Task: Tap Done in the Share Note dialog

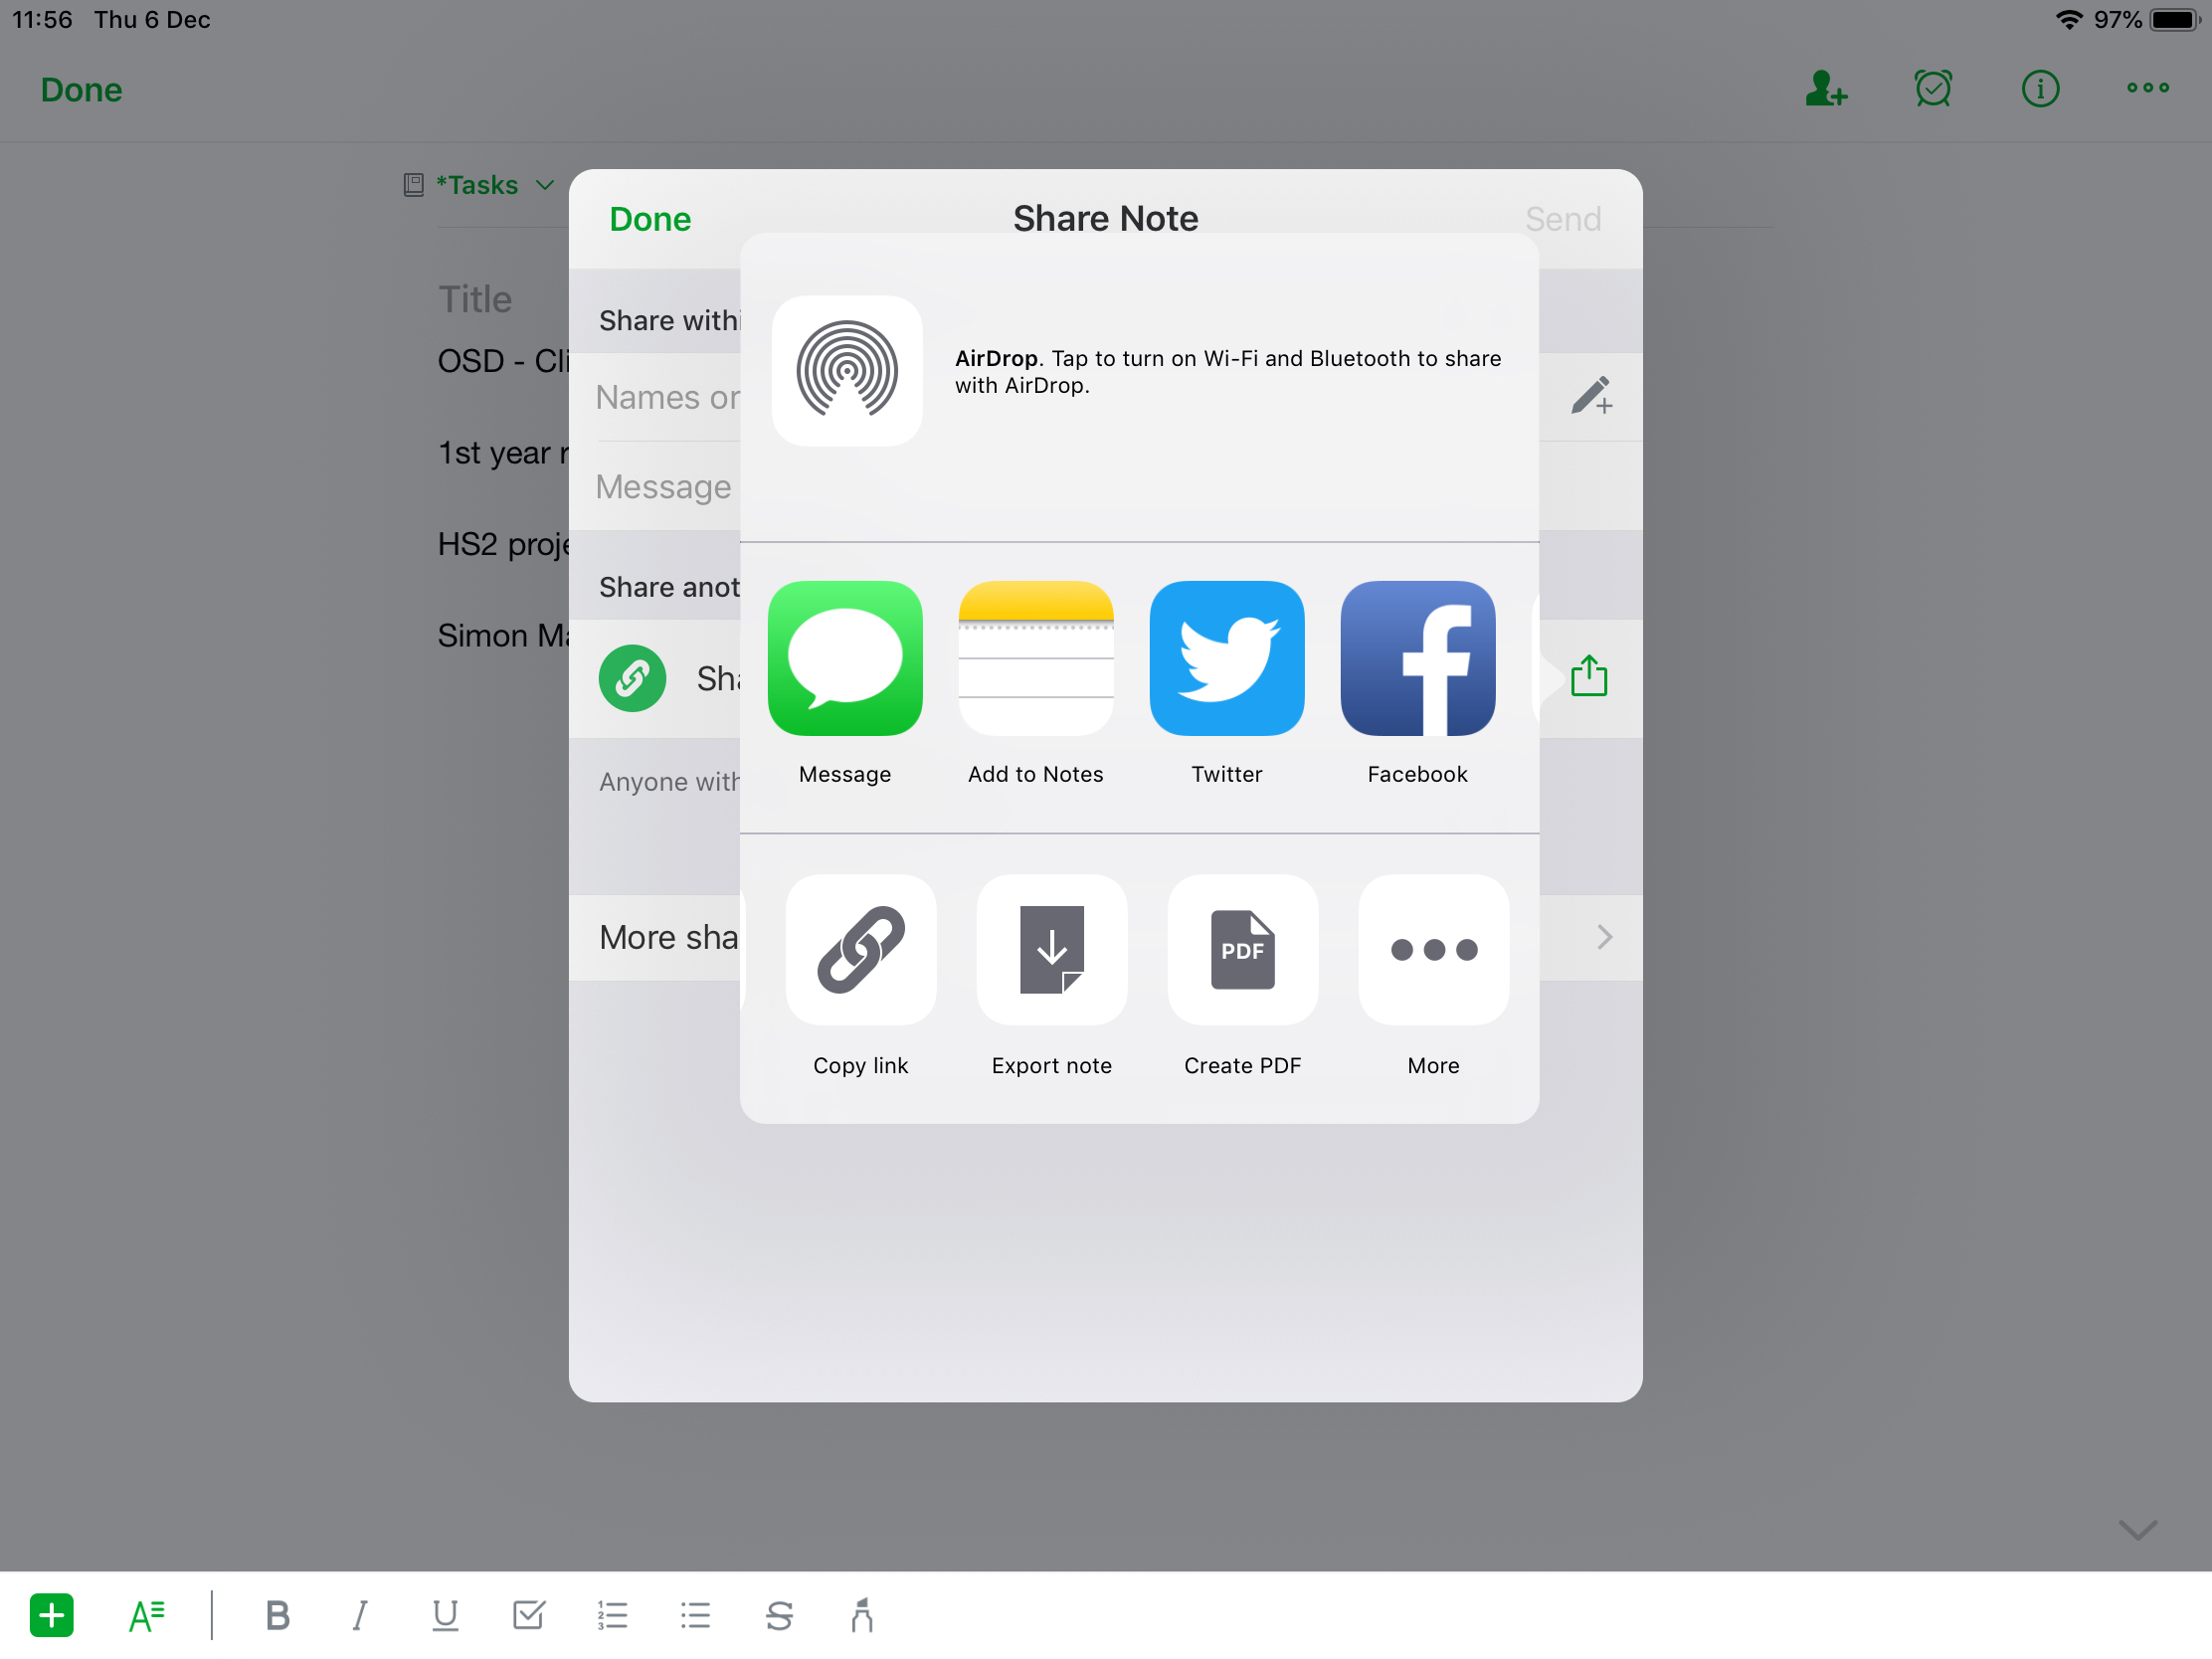Action: (x=650, y=219)
